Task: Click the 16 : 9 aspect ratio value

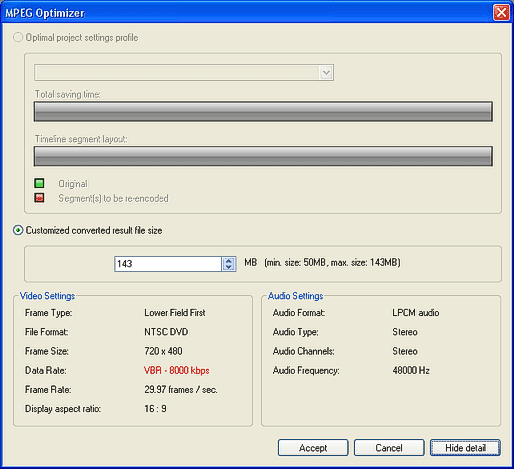Action: [x=155, y=409]
